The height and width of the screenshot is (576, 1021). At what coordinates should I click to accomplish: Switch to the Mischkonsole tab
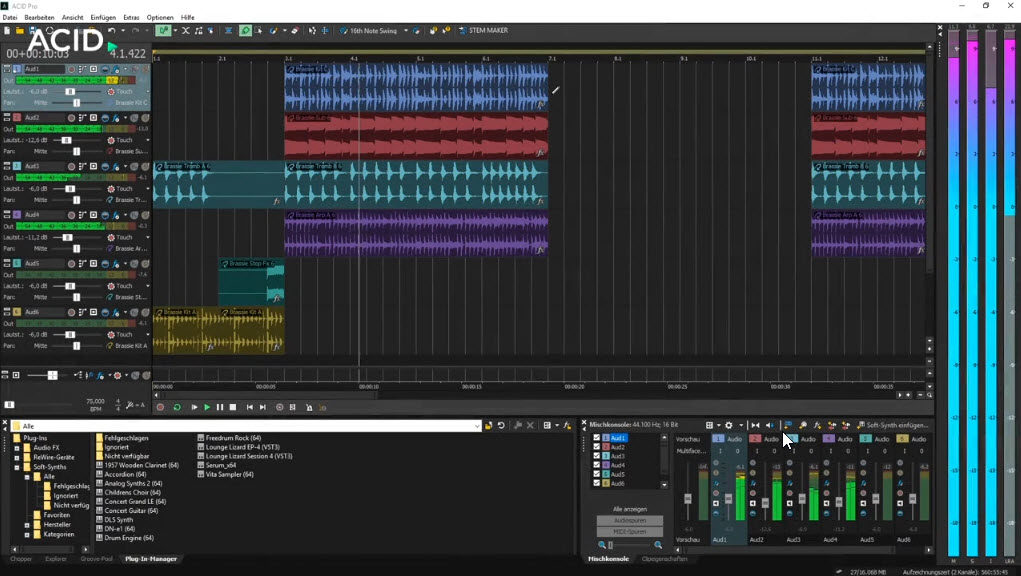point(608,559)
